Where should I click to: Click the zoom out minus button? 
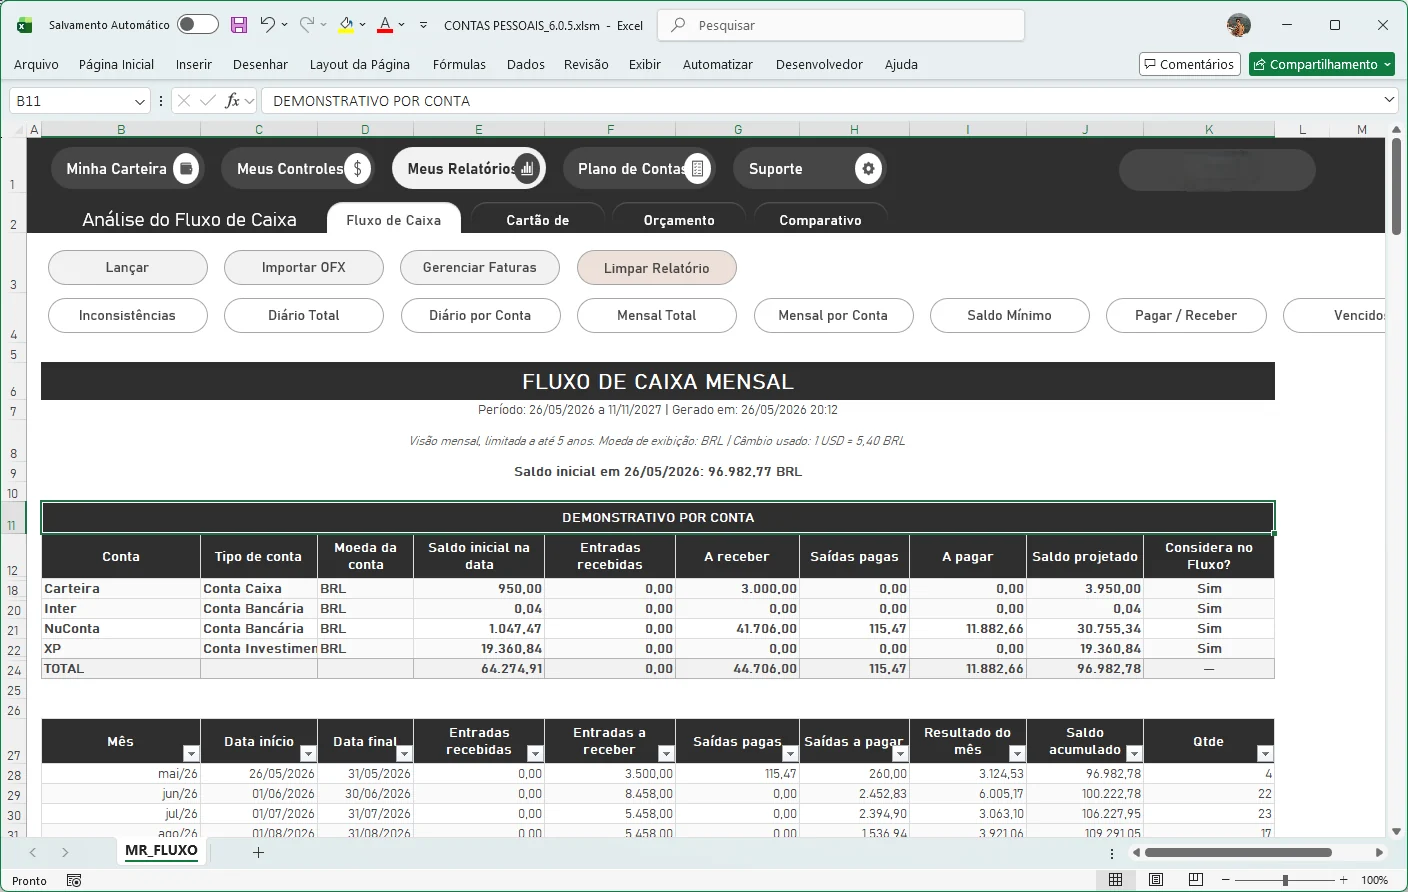coord(1227,880)
